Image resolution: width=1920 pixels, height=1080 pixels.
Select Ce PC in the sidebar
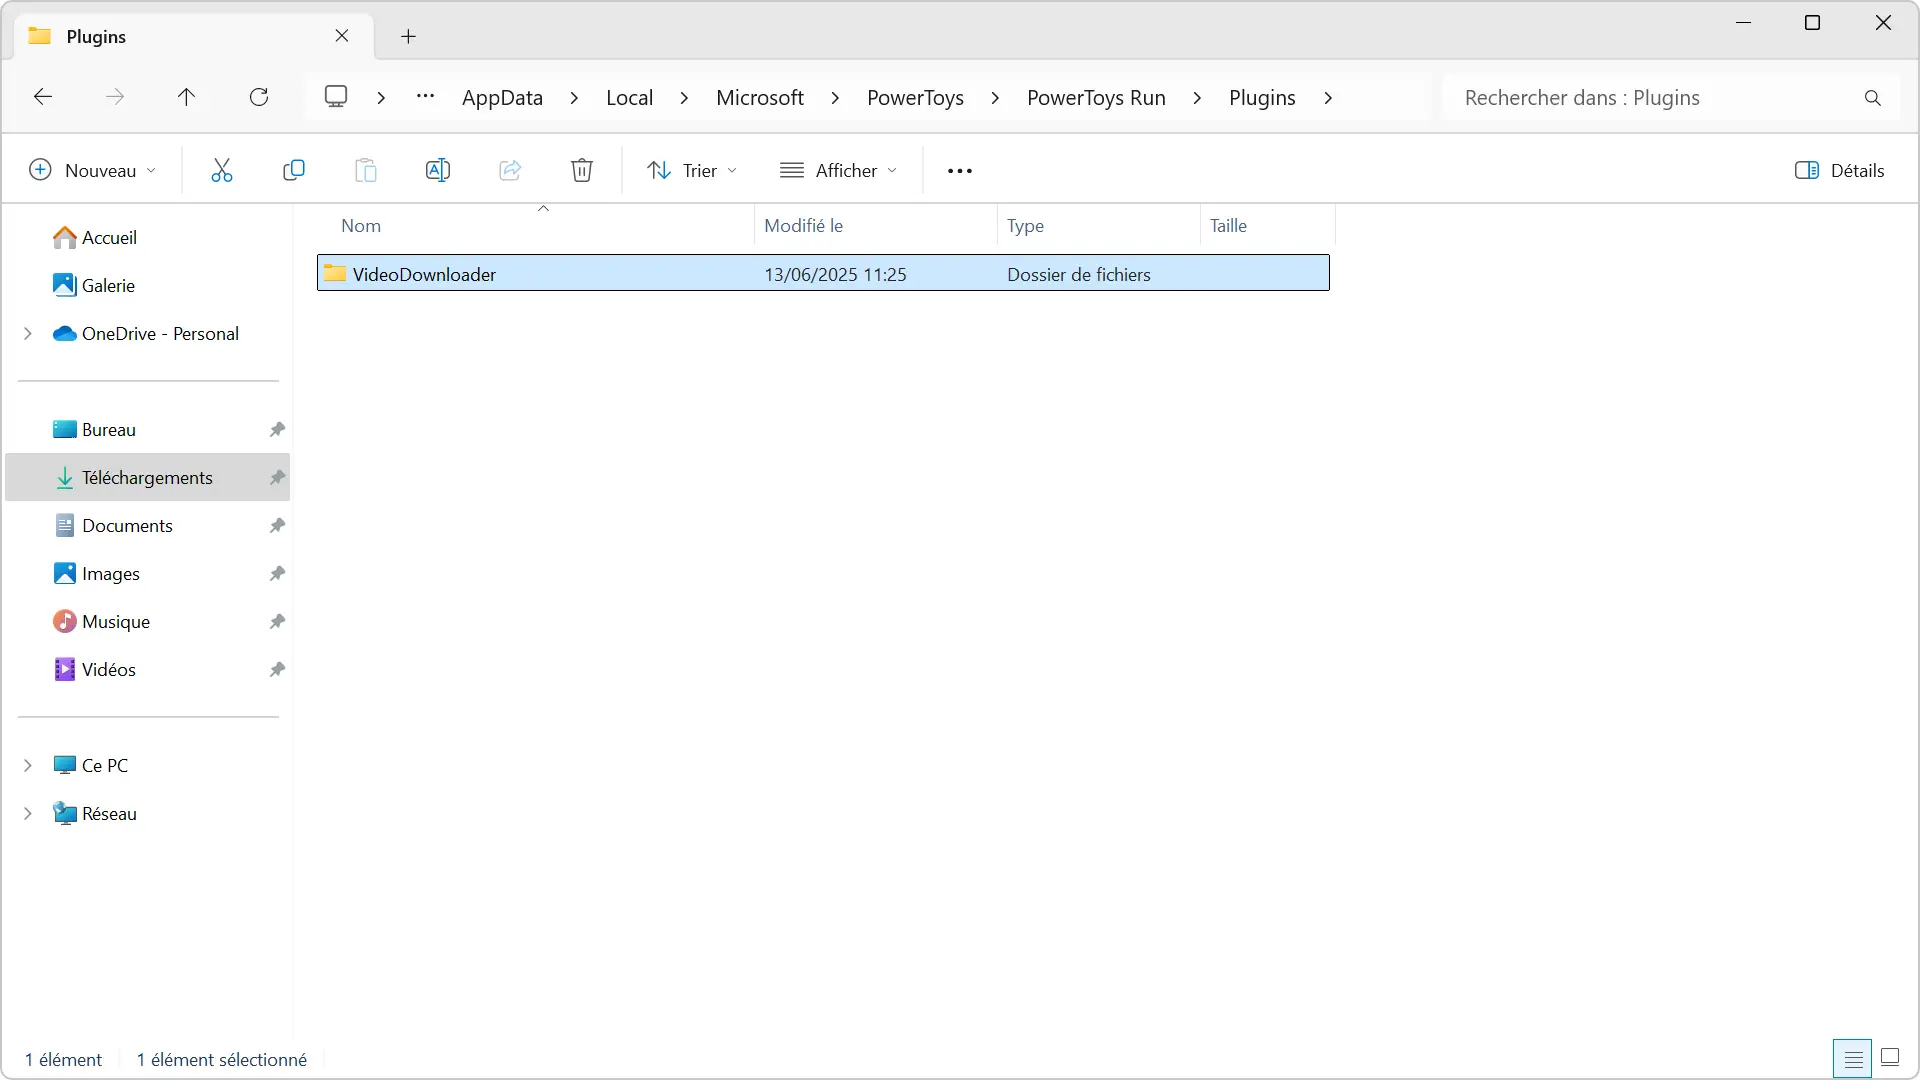tap(105, 765)
